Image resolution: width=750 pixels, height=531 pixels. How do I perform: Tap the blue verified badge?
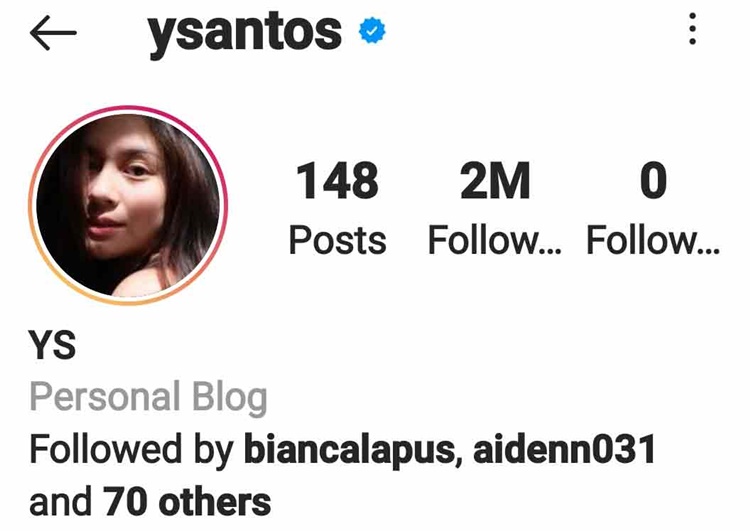(x=372, y=31)
